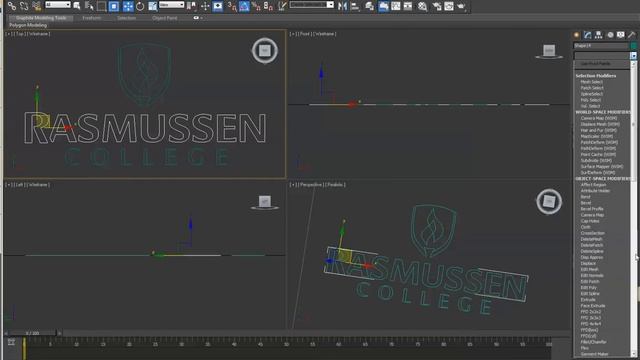Viewport: 640px width, 360px height.
Task: Activate the Select and Scale tool
Action: click(x=152, y=6)
